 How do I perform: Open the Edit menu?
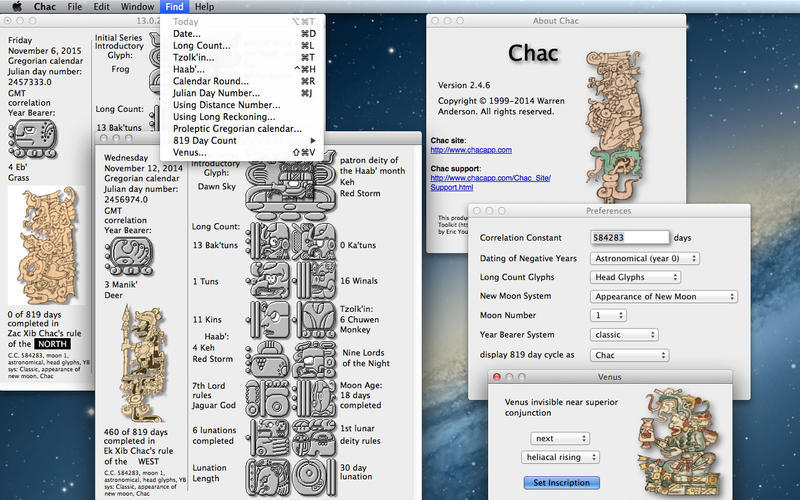point(101,7)
